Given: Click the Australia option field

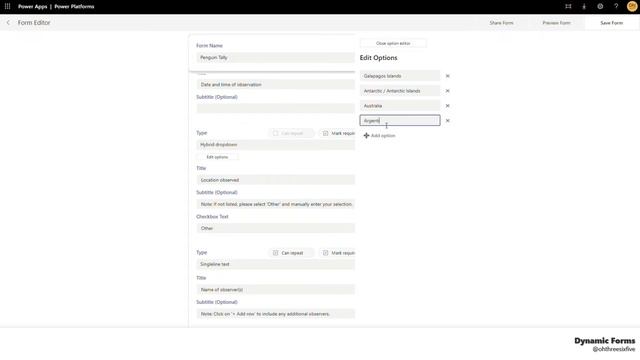Looking at the screenshot, I should (400, 106).
